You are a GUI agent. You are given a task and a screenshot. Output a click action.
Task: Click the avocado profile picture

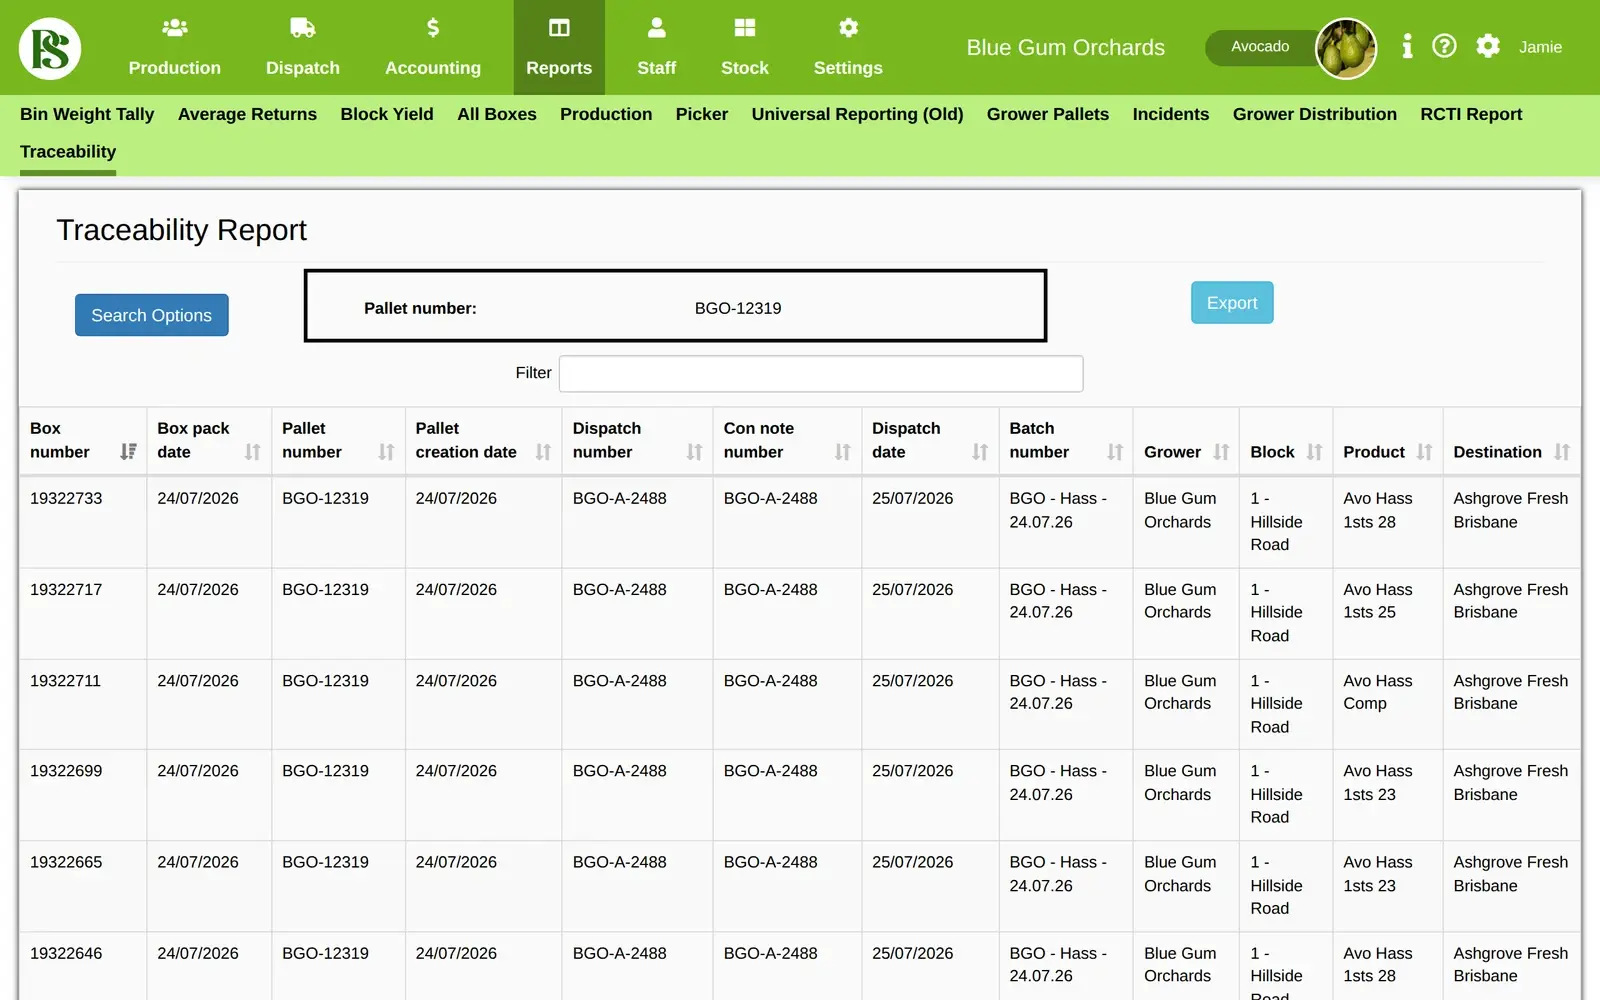(1345, 48)
